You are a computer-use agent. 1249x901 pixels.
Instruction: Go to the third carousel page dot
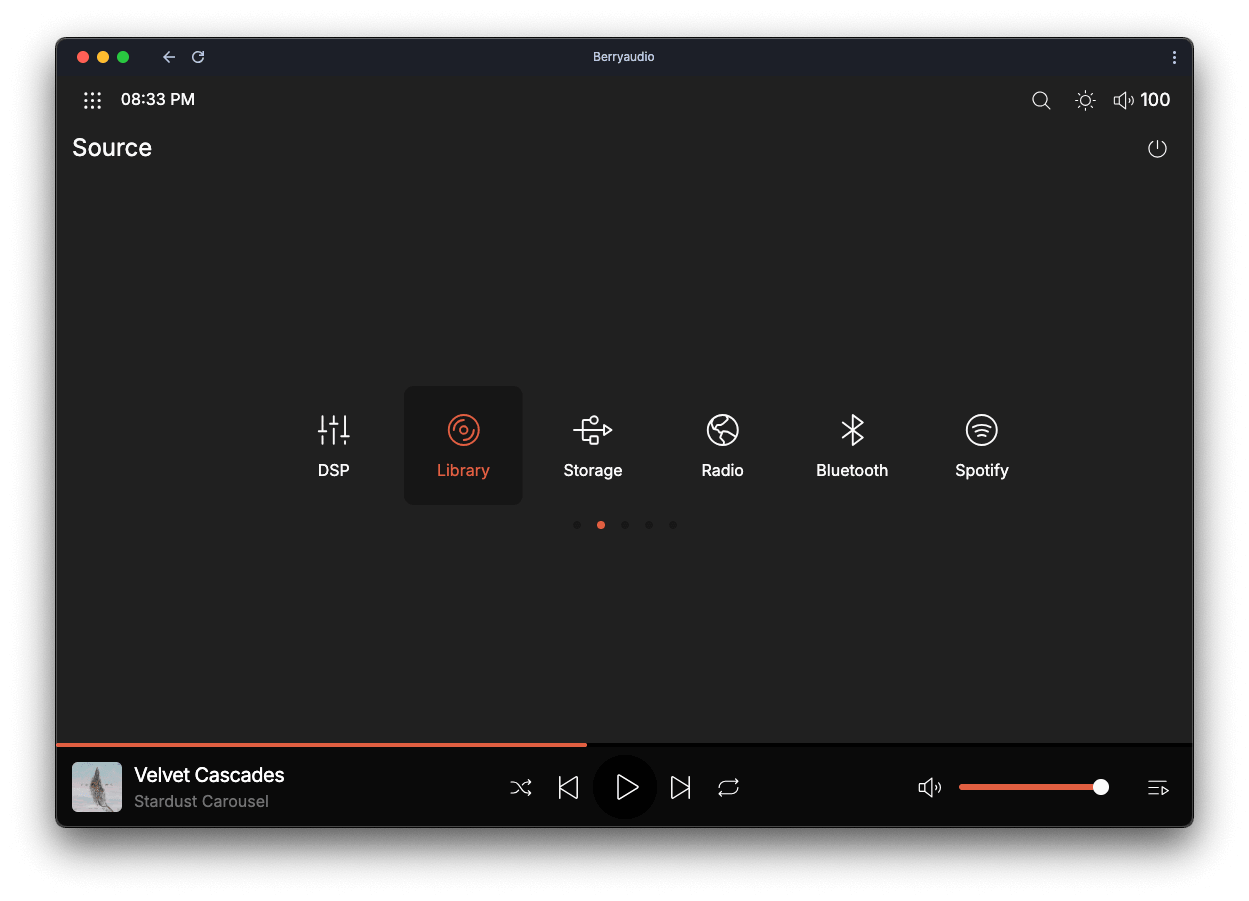(x=625, y=525)
